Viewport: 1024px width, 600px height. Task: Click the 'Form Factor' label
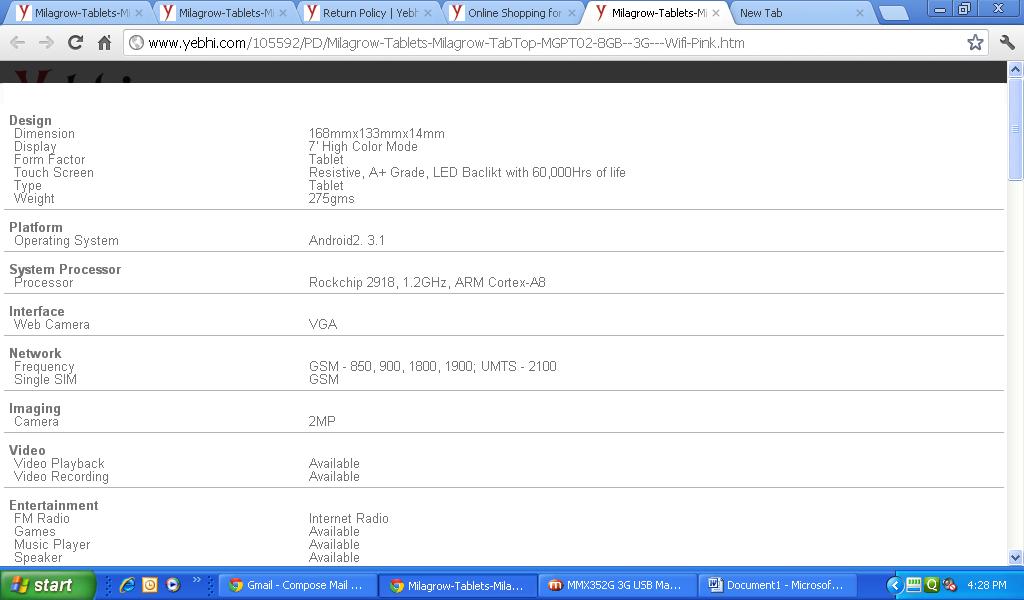point(50,160)
